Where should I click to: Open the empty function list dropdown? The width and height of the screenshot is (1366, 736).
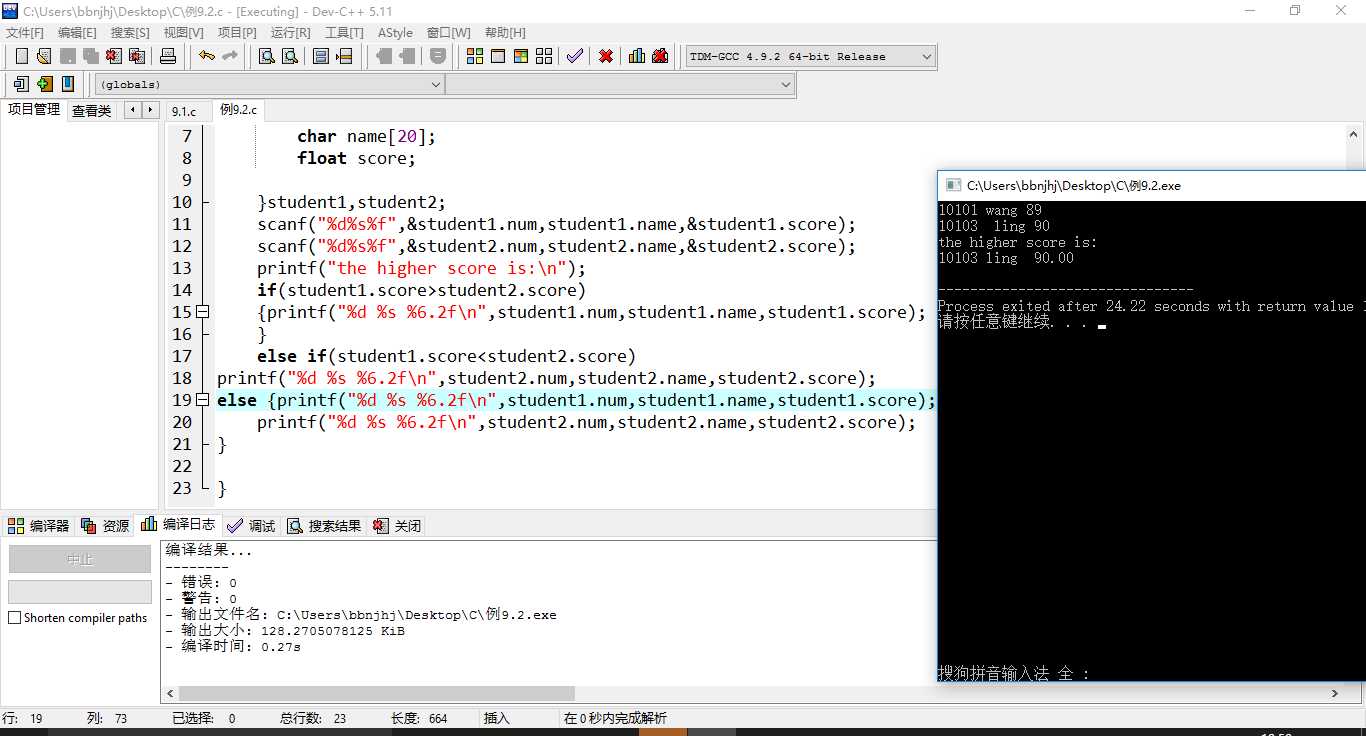[x=620, y=85]
